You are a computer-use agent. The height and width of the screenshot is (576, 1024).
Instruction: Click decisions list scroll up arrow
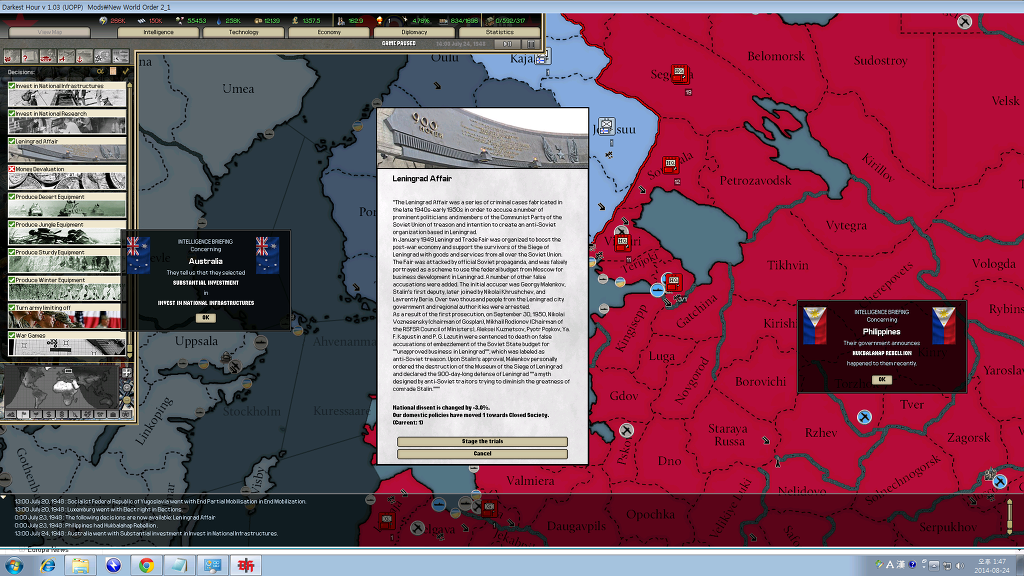(x=129, y=85)
